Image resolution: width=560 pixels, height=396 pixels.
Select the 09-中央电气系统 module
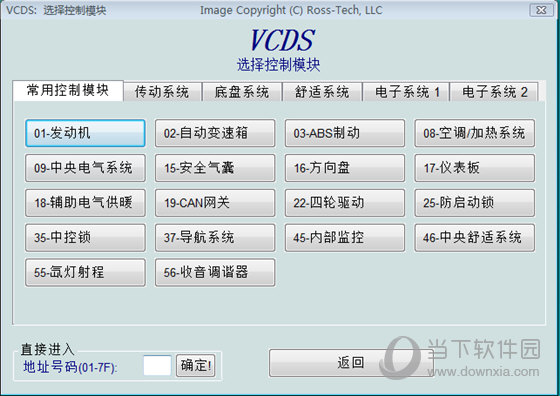click(85, 168)
